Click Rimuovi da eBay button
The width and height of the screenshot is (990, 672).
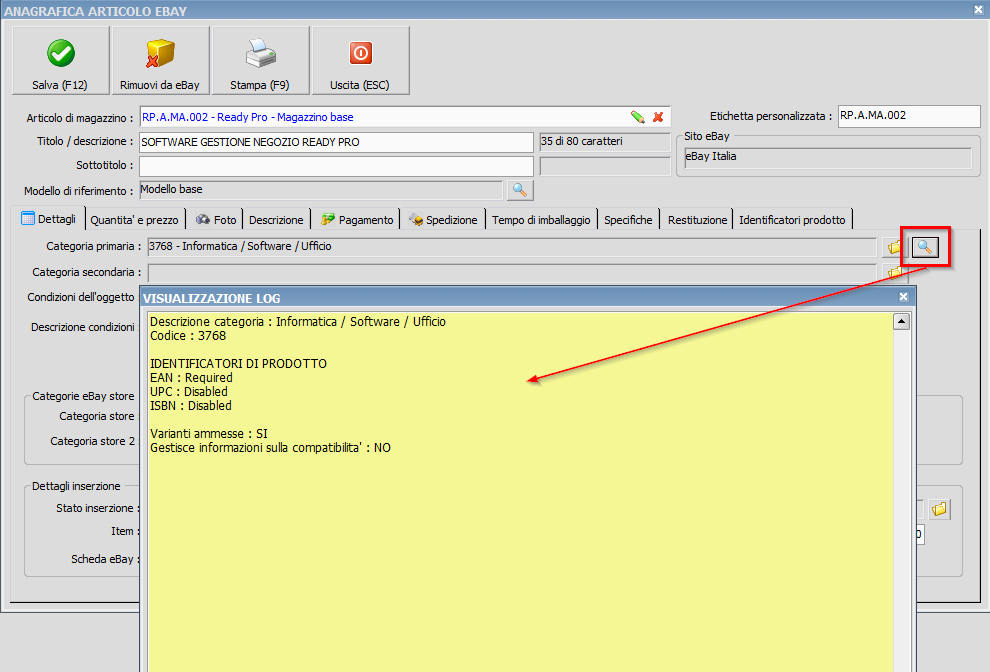pos(160,61)
